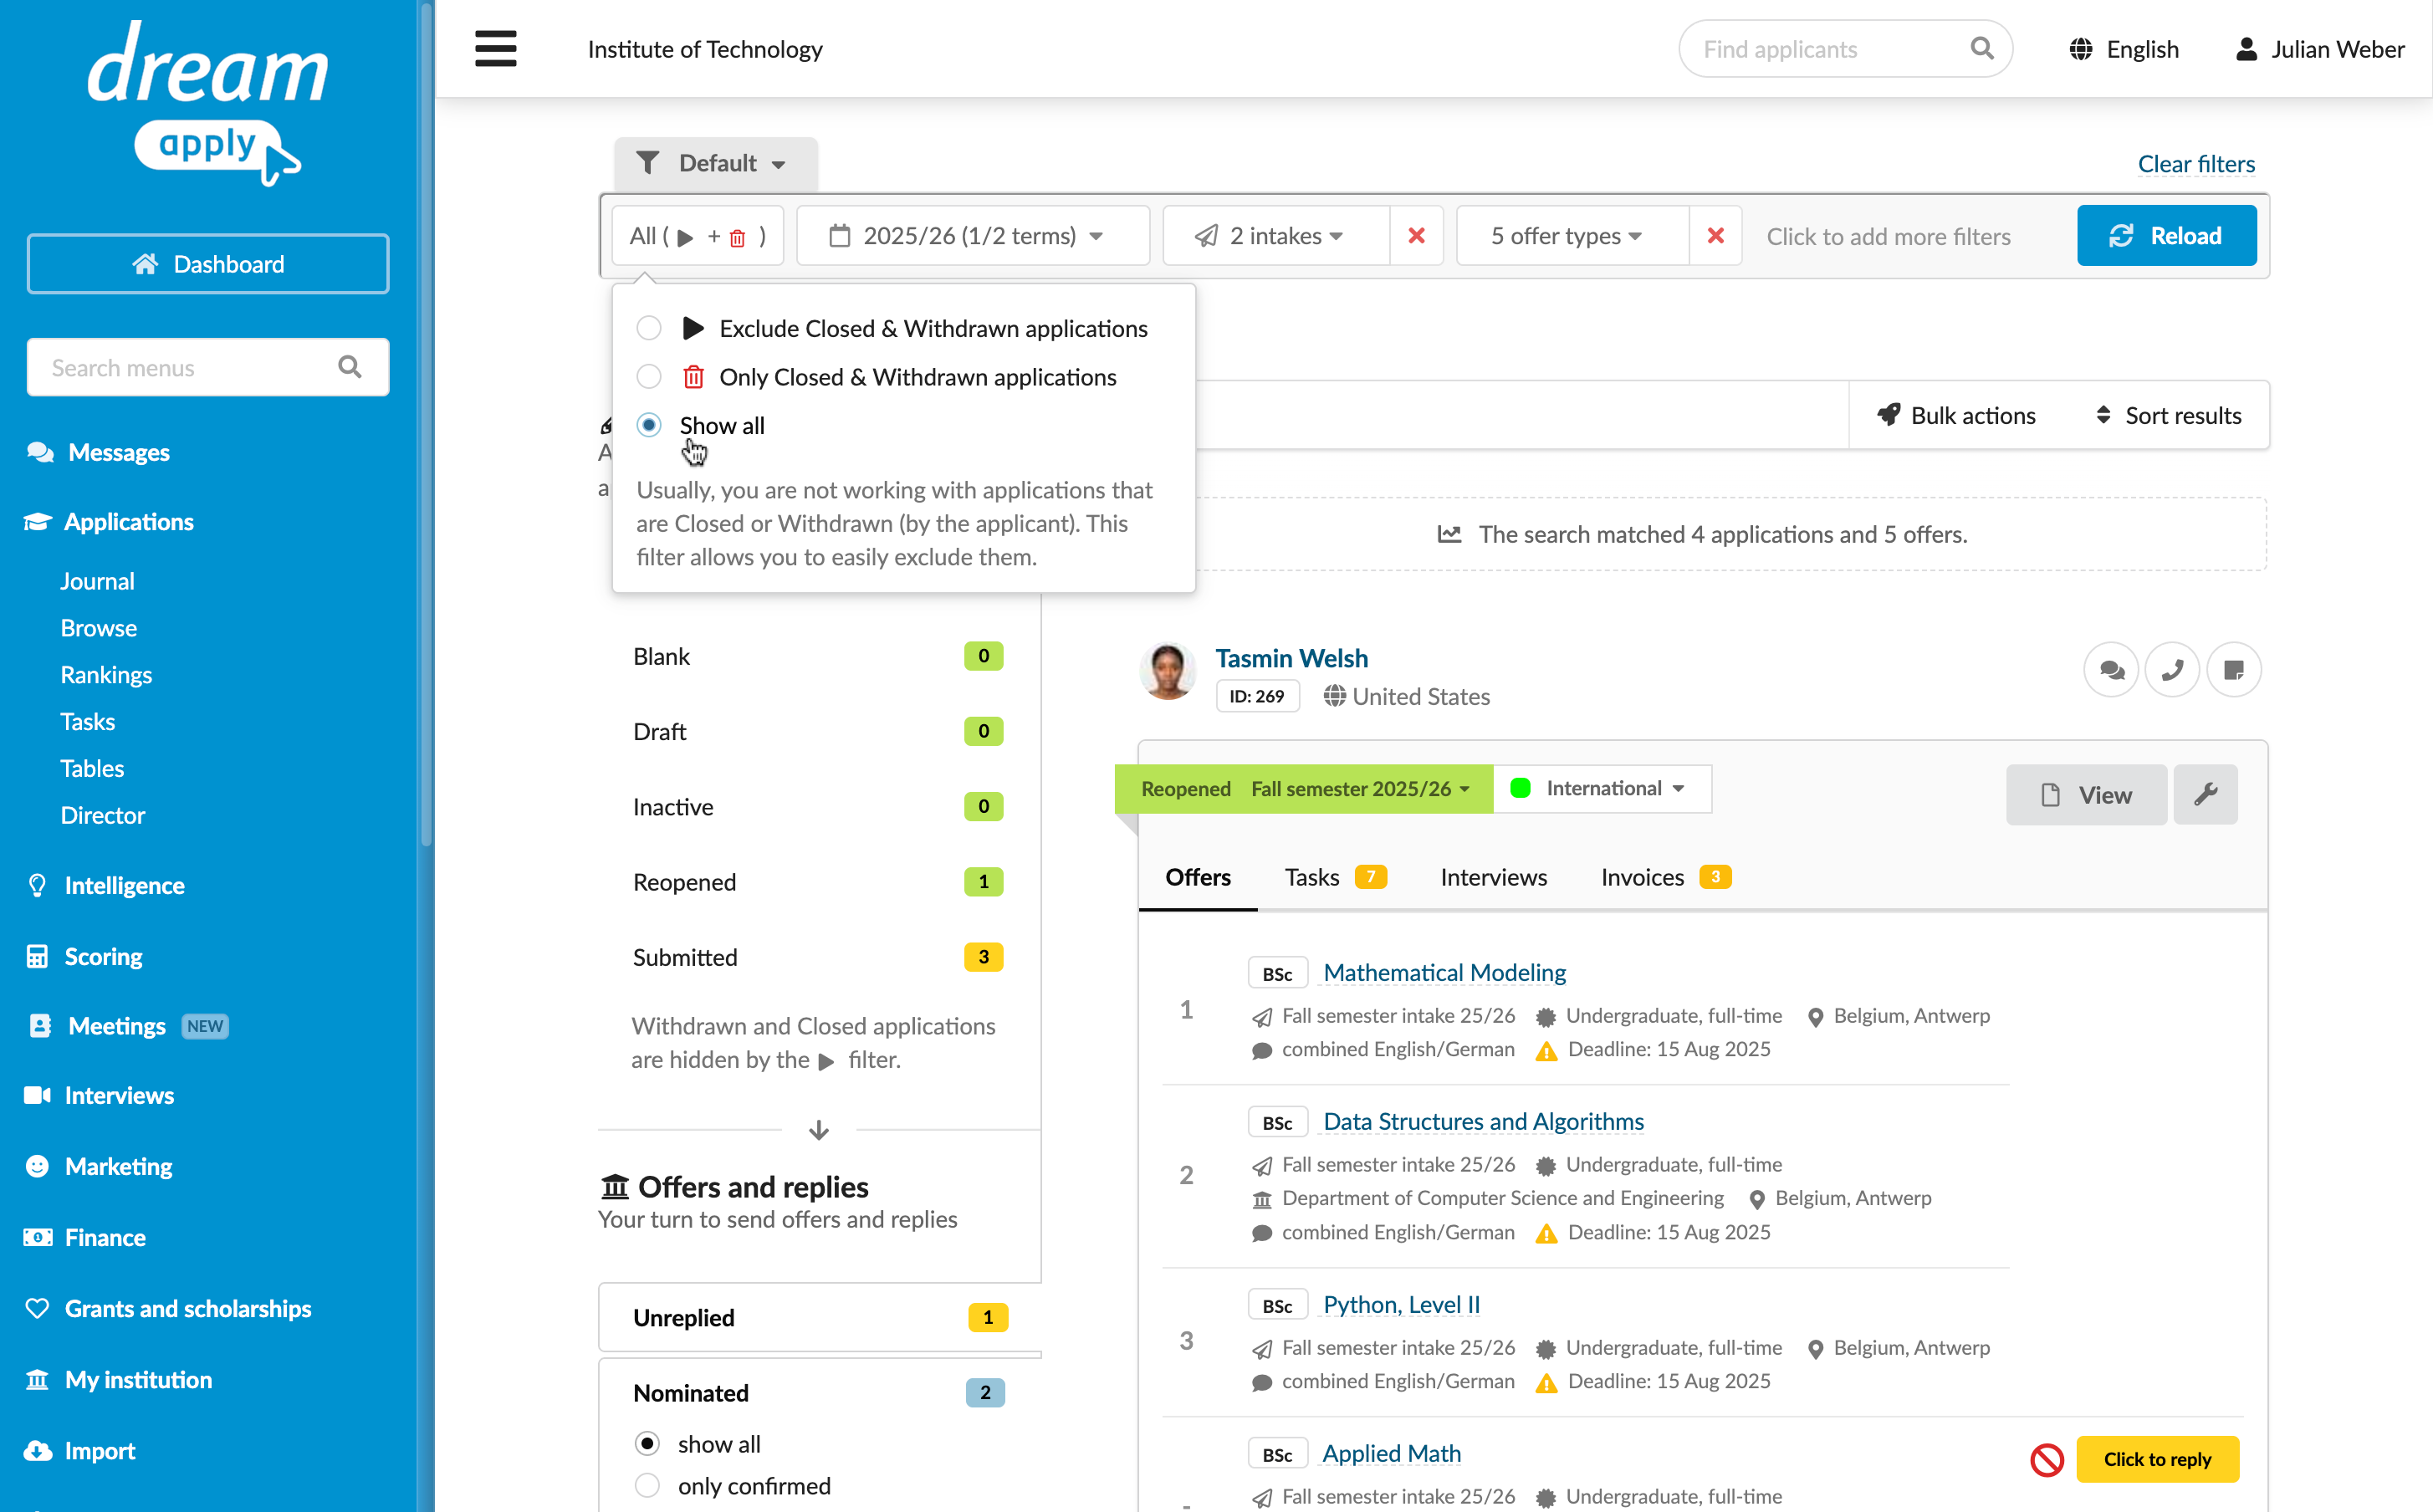Viewport: 2433px width, 1512px height.
Task: Open the Default filter preset dropdown
Action: 716,164
